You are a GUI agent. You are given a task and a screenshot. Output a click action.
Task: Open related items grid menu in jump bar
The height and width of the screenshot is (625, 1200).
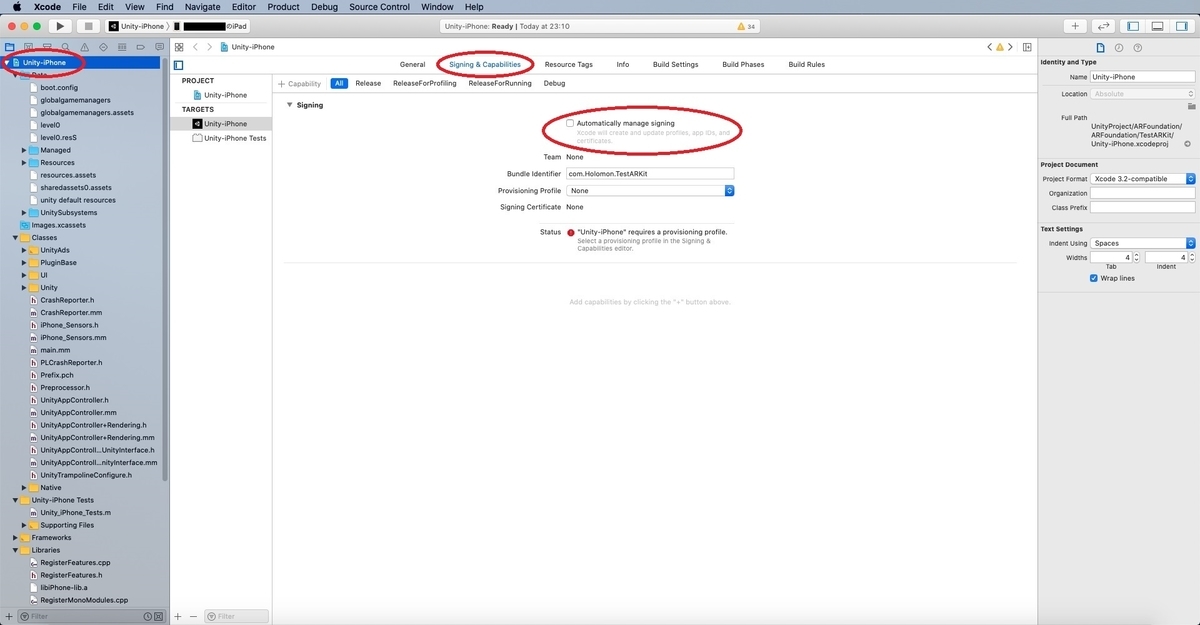click(179, 47)
